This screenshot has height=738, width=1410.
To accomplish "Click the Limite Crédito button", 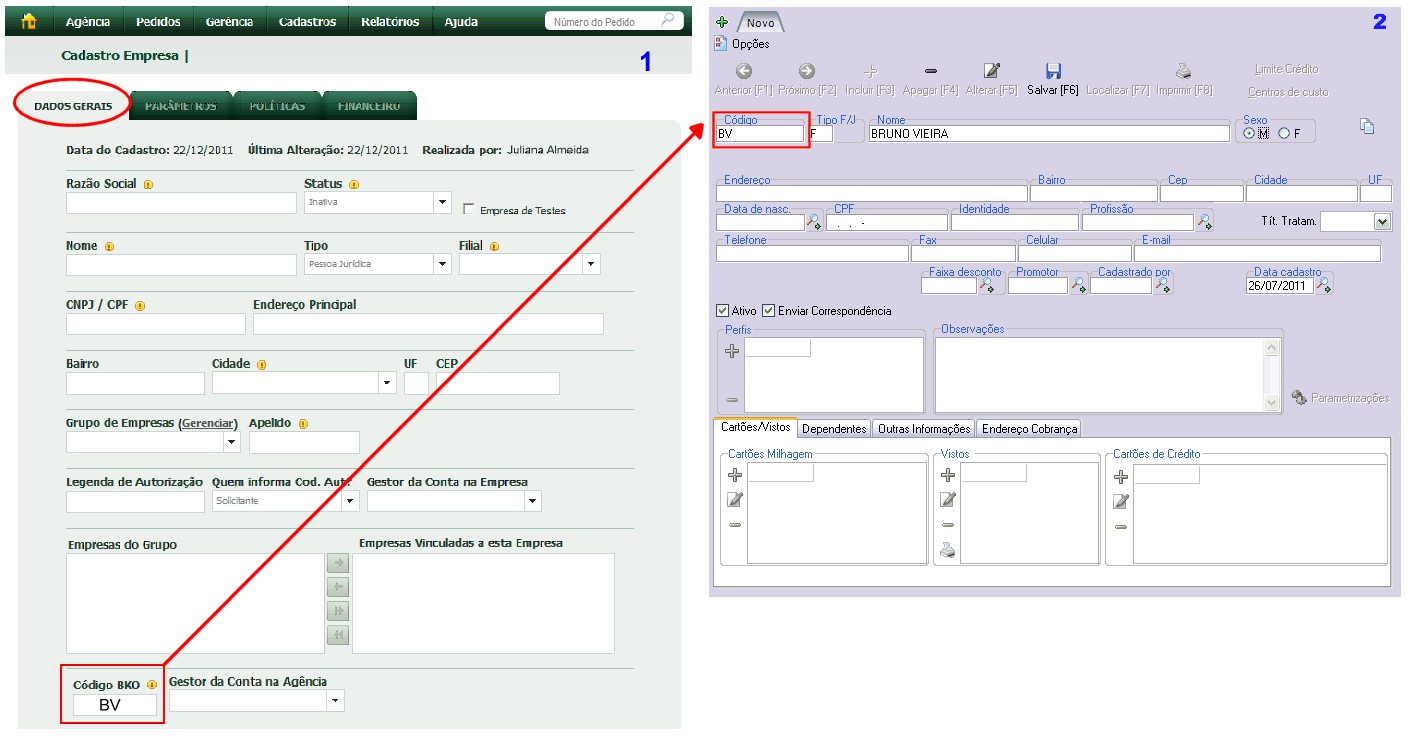I will pos(1287,69).
